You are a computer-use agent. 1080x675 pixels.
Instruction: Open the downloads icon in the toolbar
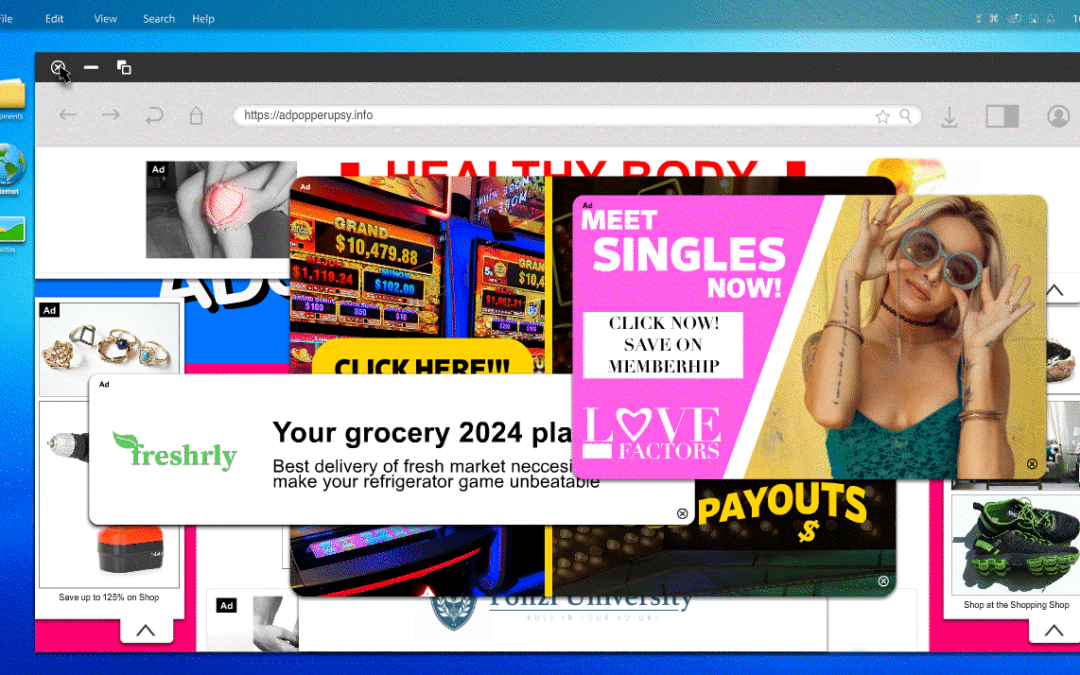click(x=949, y=117)
